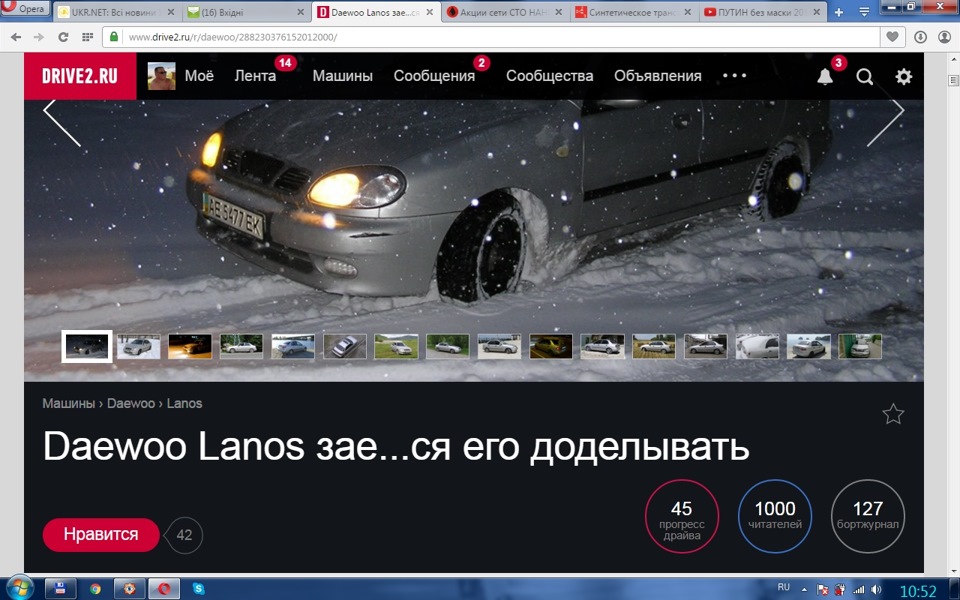
Task: Select the first snowy night photo thumbnail
Action: click(x=87, y=347)
